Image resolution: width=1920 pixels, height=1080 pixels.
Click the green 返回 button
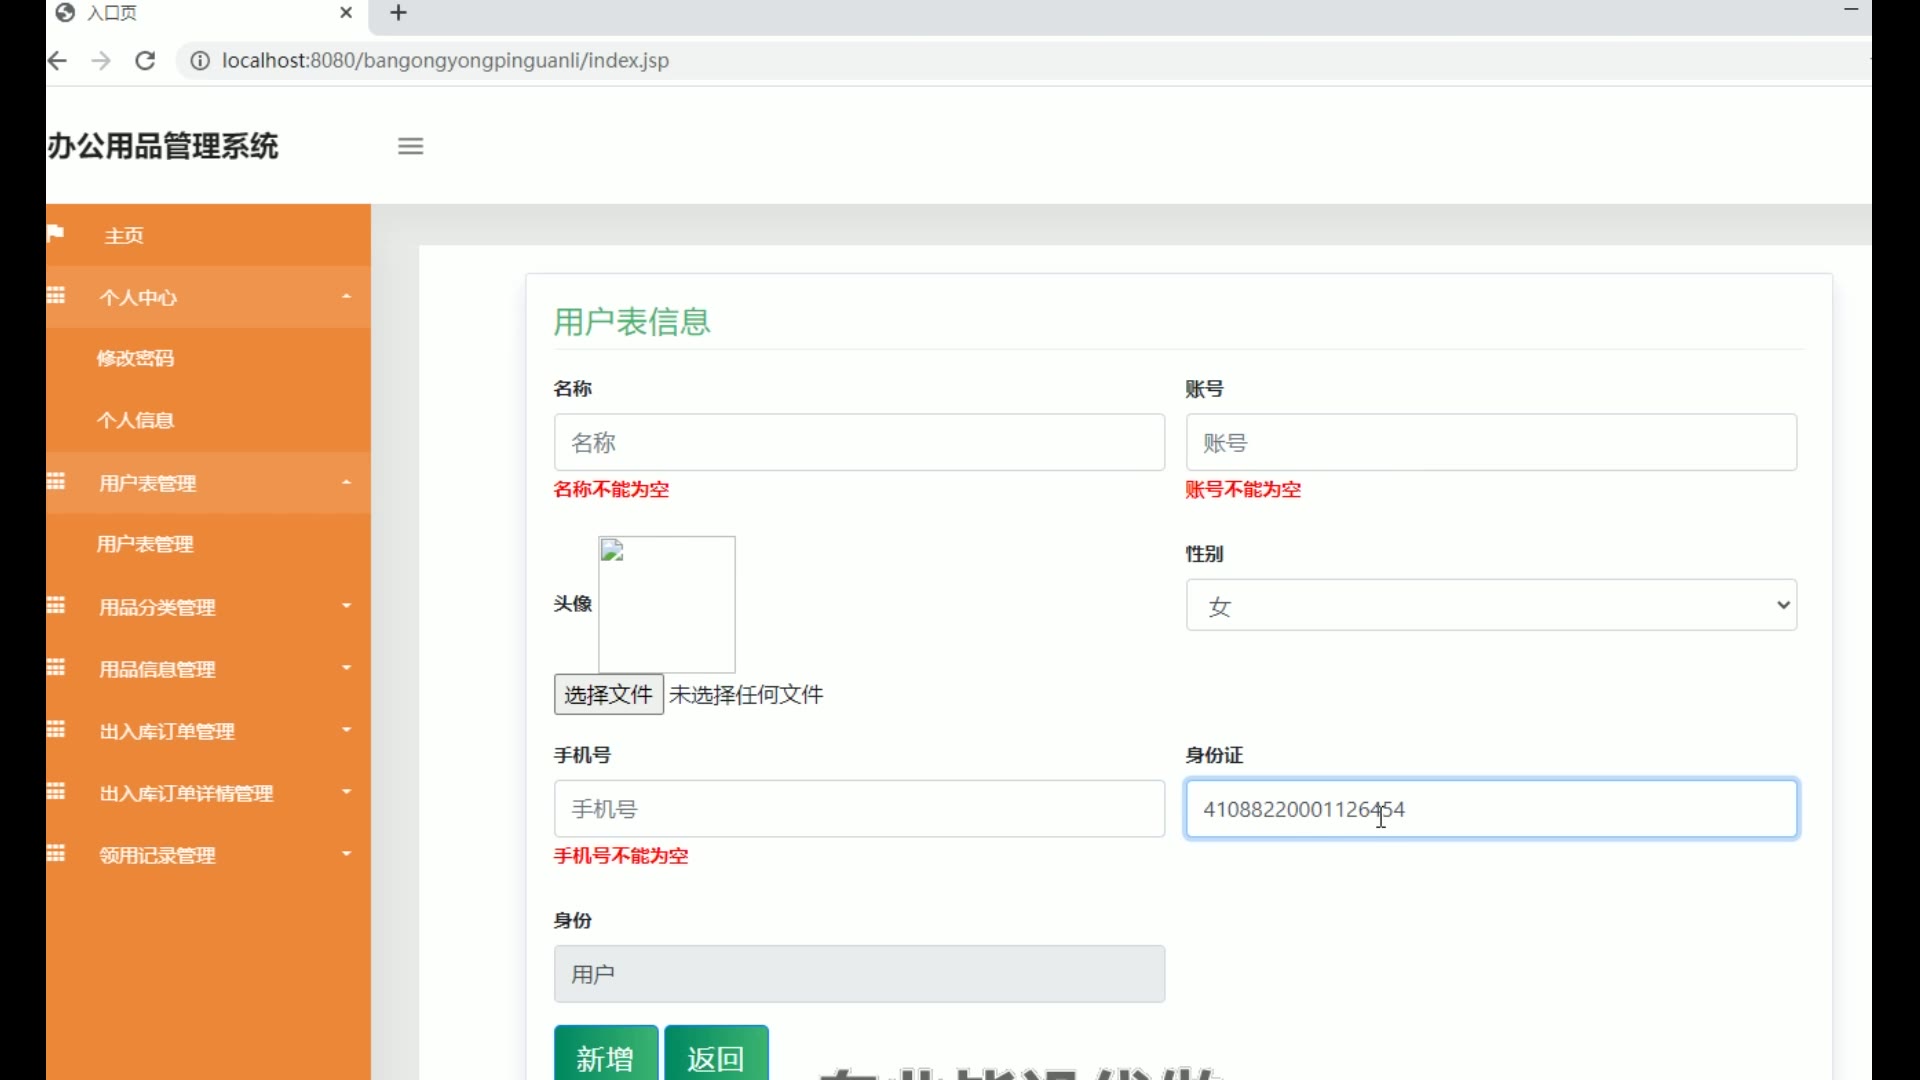tap(716, 1053)
